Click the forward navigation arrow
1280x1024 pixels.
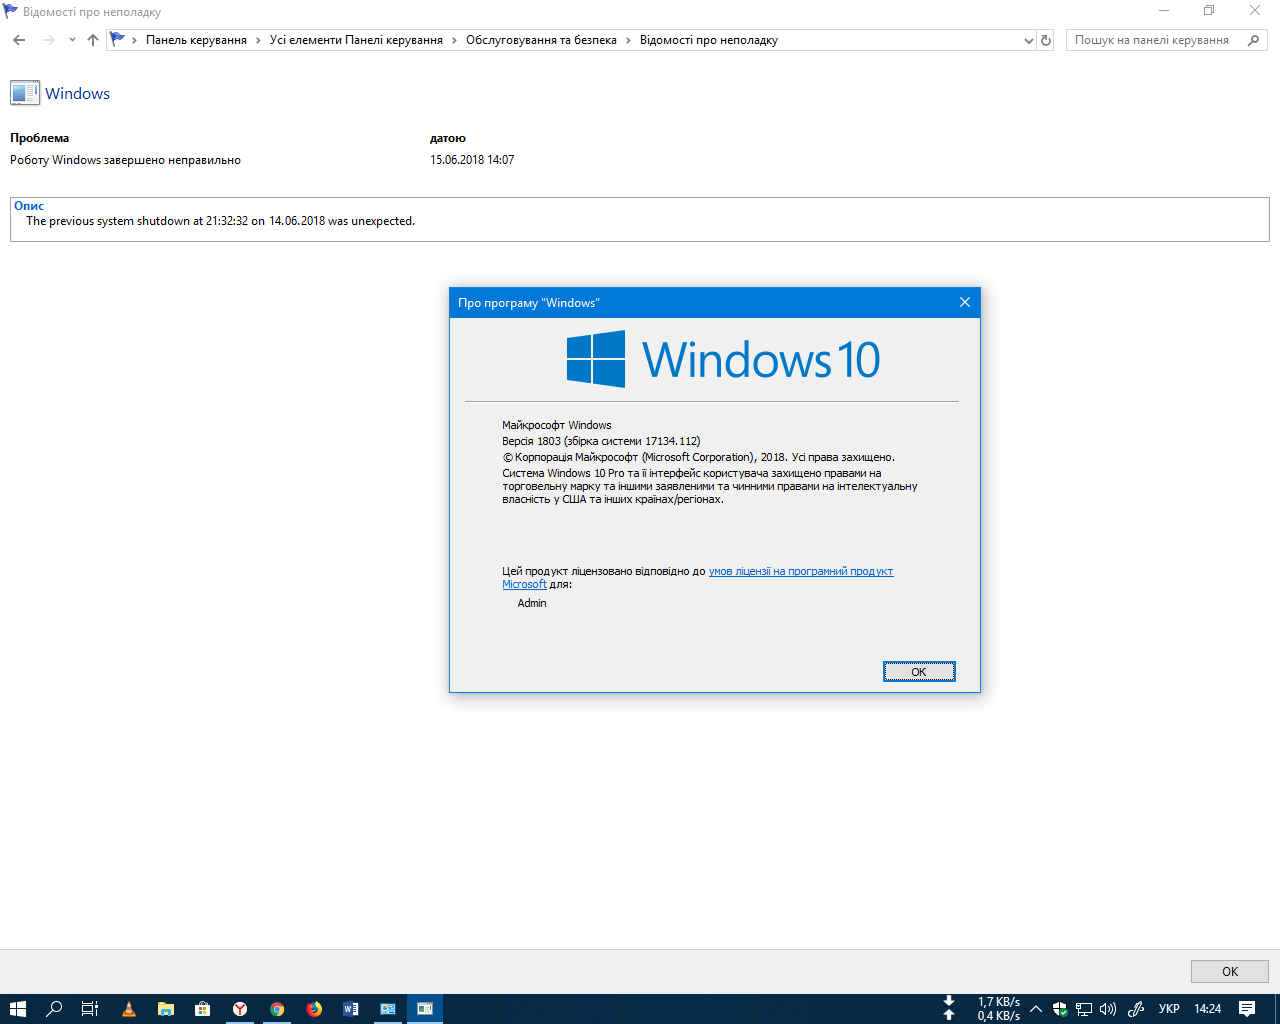(48, 40)
